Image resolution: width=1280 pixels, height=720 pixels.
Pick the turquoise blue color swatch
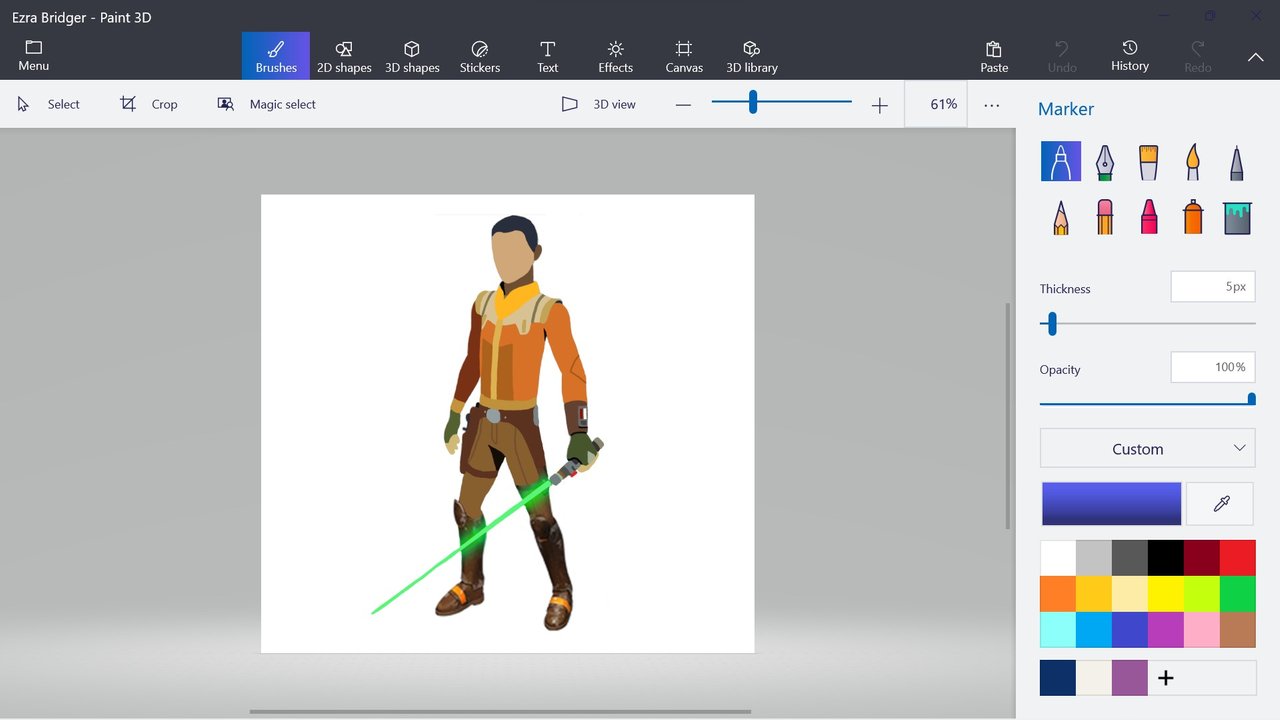coord(1094,630)
